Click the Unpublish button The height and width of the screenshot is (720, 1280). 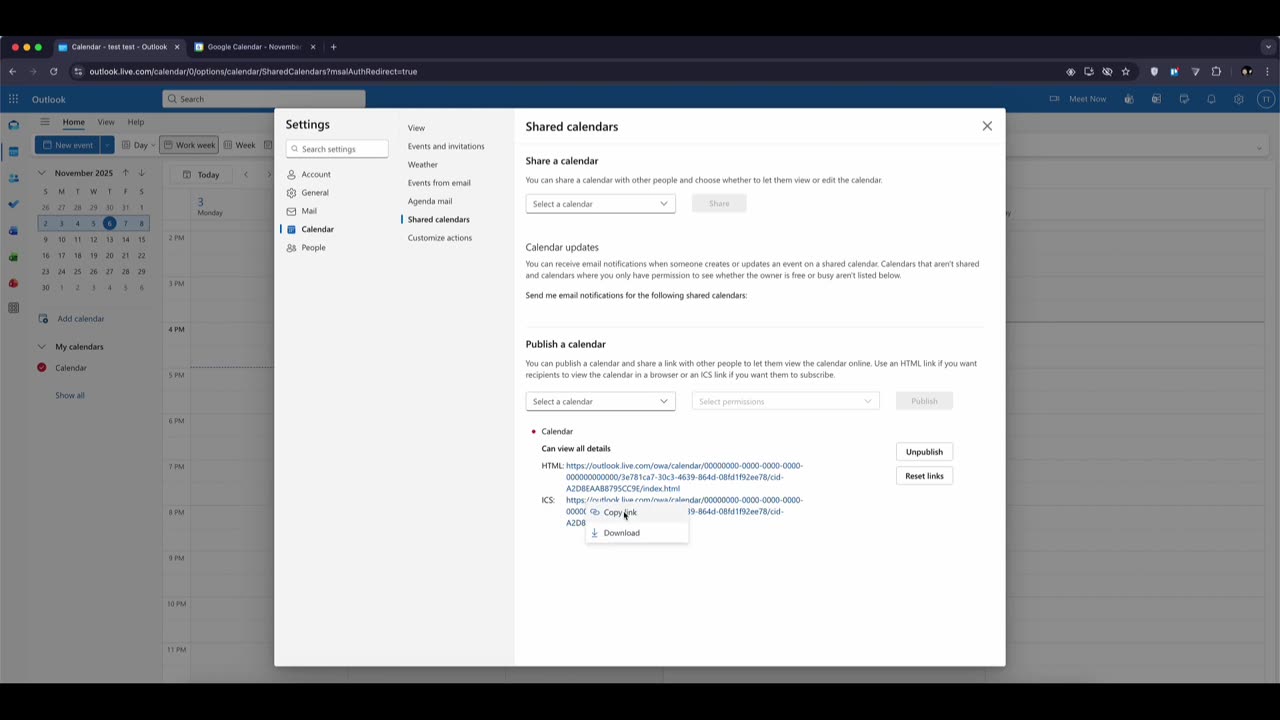924,452
